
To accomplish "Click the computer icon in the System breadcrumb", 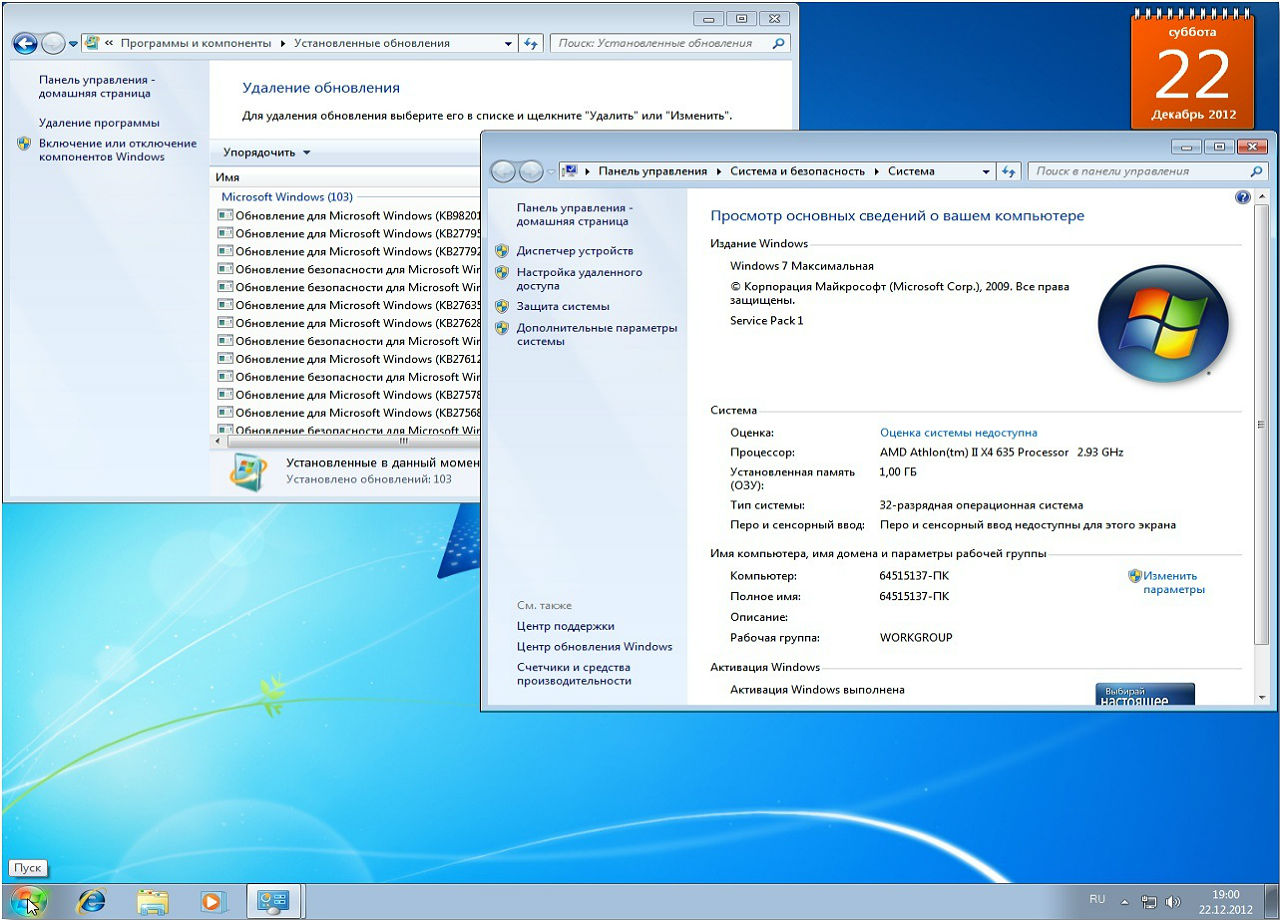I will (570, 171).
